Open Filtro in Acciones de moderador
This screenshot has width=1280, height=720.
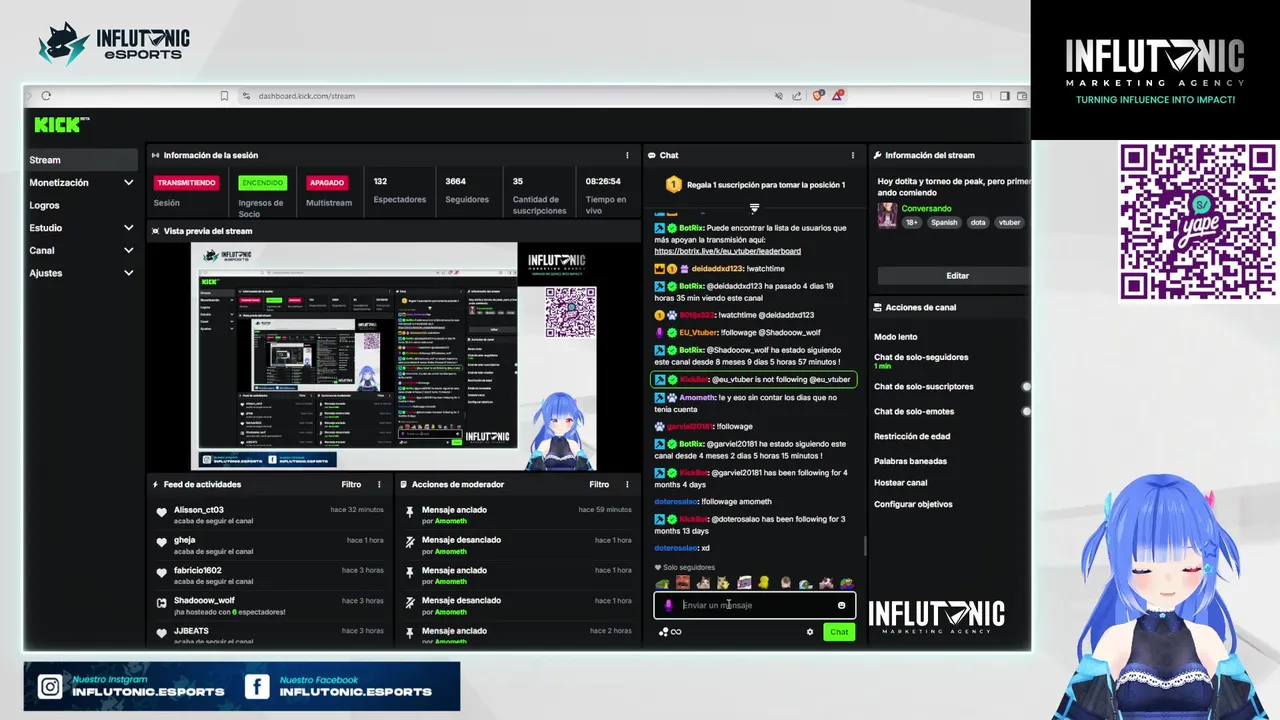pyautogui.click(x=599, y=484)
